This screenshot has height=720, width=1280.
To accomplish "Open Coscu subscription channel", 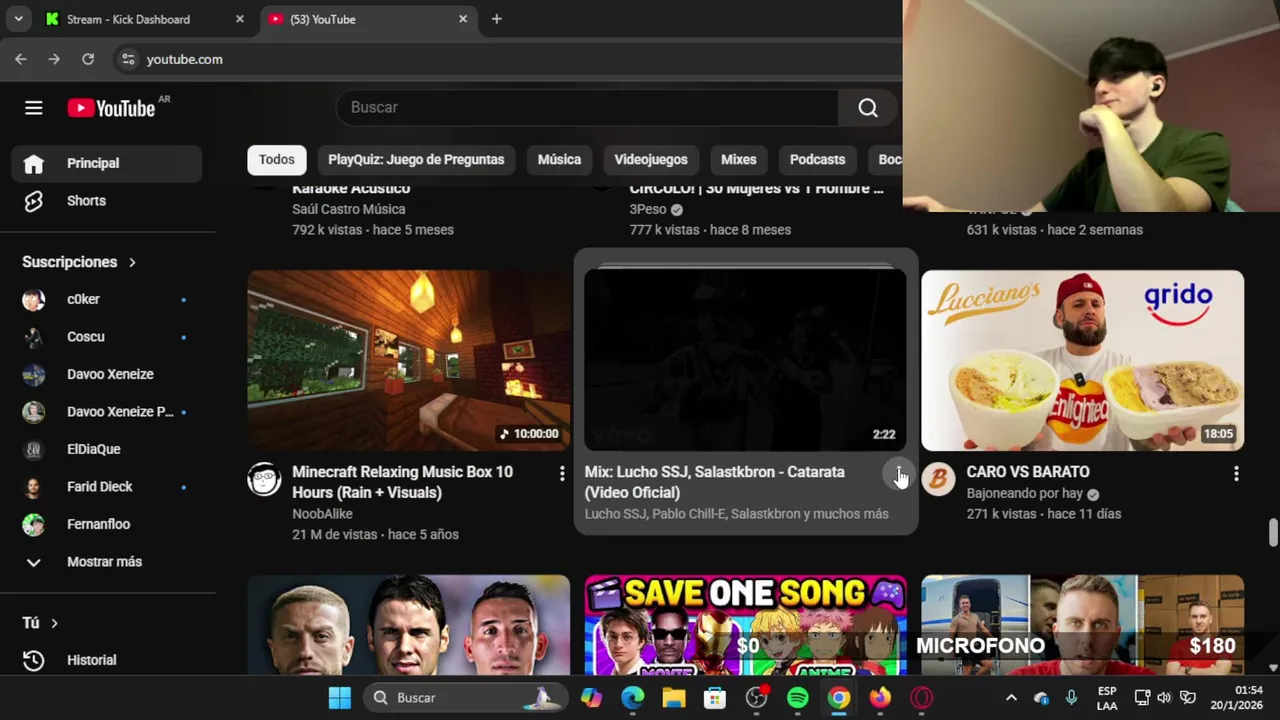I will pos(107,337).
